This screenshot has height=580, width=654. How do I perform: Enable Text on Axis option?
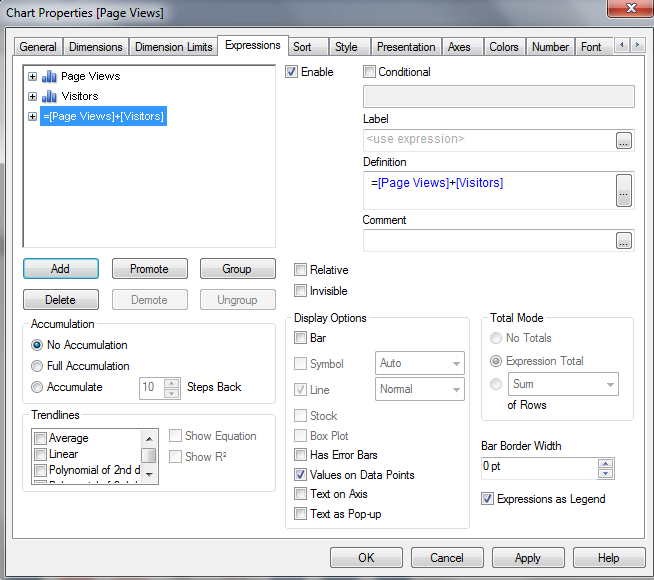(x=300, y=494)
